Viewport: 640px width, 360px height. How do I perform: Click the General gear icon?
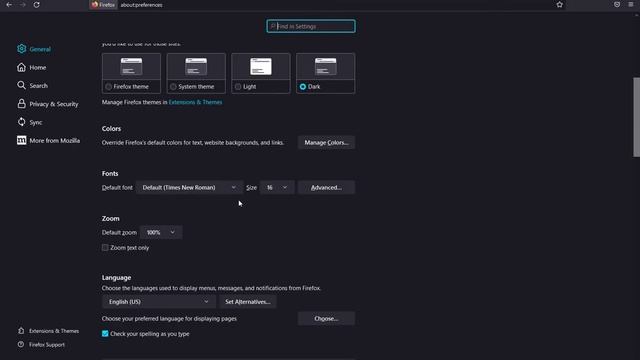coord(22,49)
